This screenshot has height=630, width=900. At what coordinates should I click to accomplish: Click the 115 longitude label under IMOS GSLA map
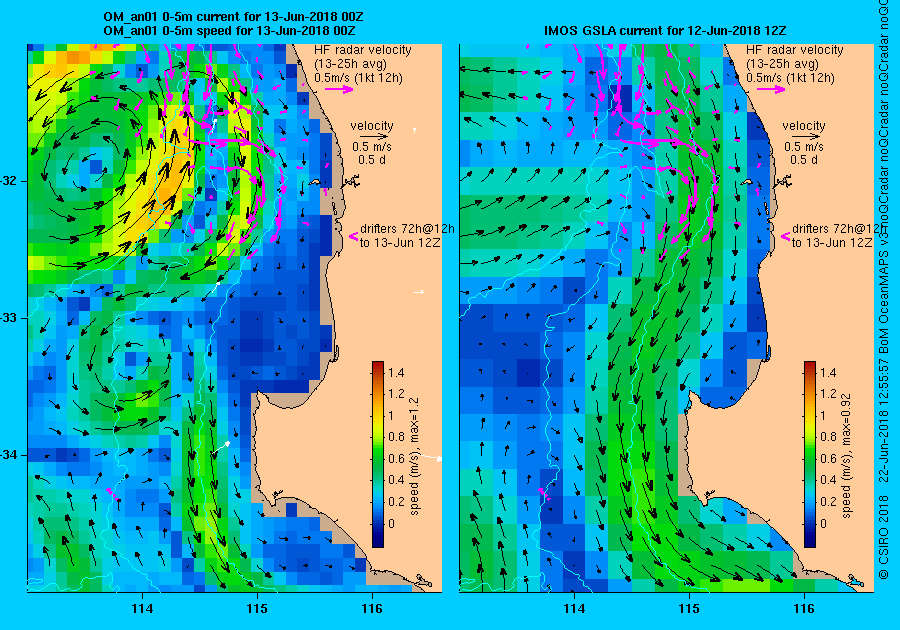click(689, 609)
